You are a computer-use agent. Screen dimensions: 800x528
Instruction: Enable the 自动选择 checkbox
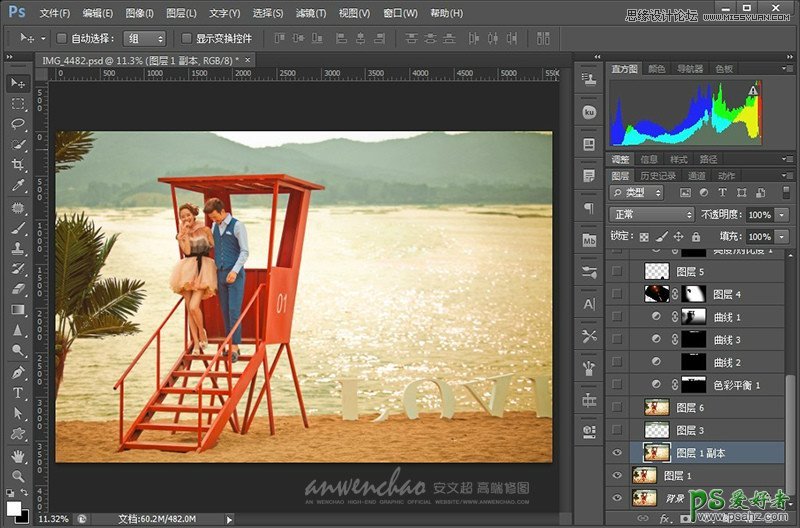pyautogui.click(x=61, y=38)
